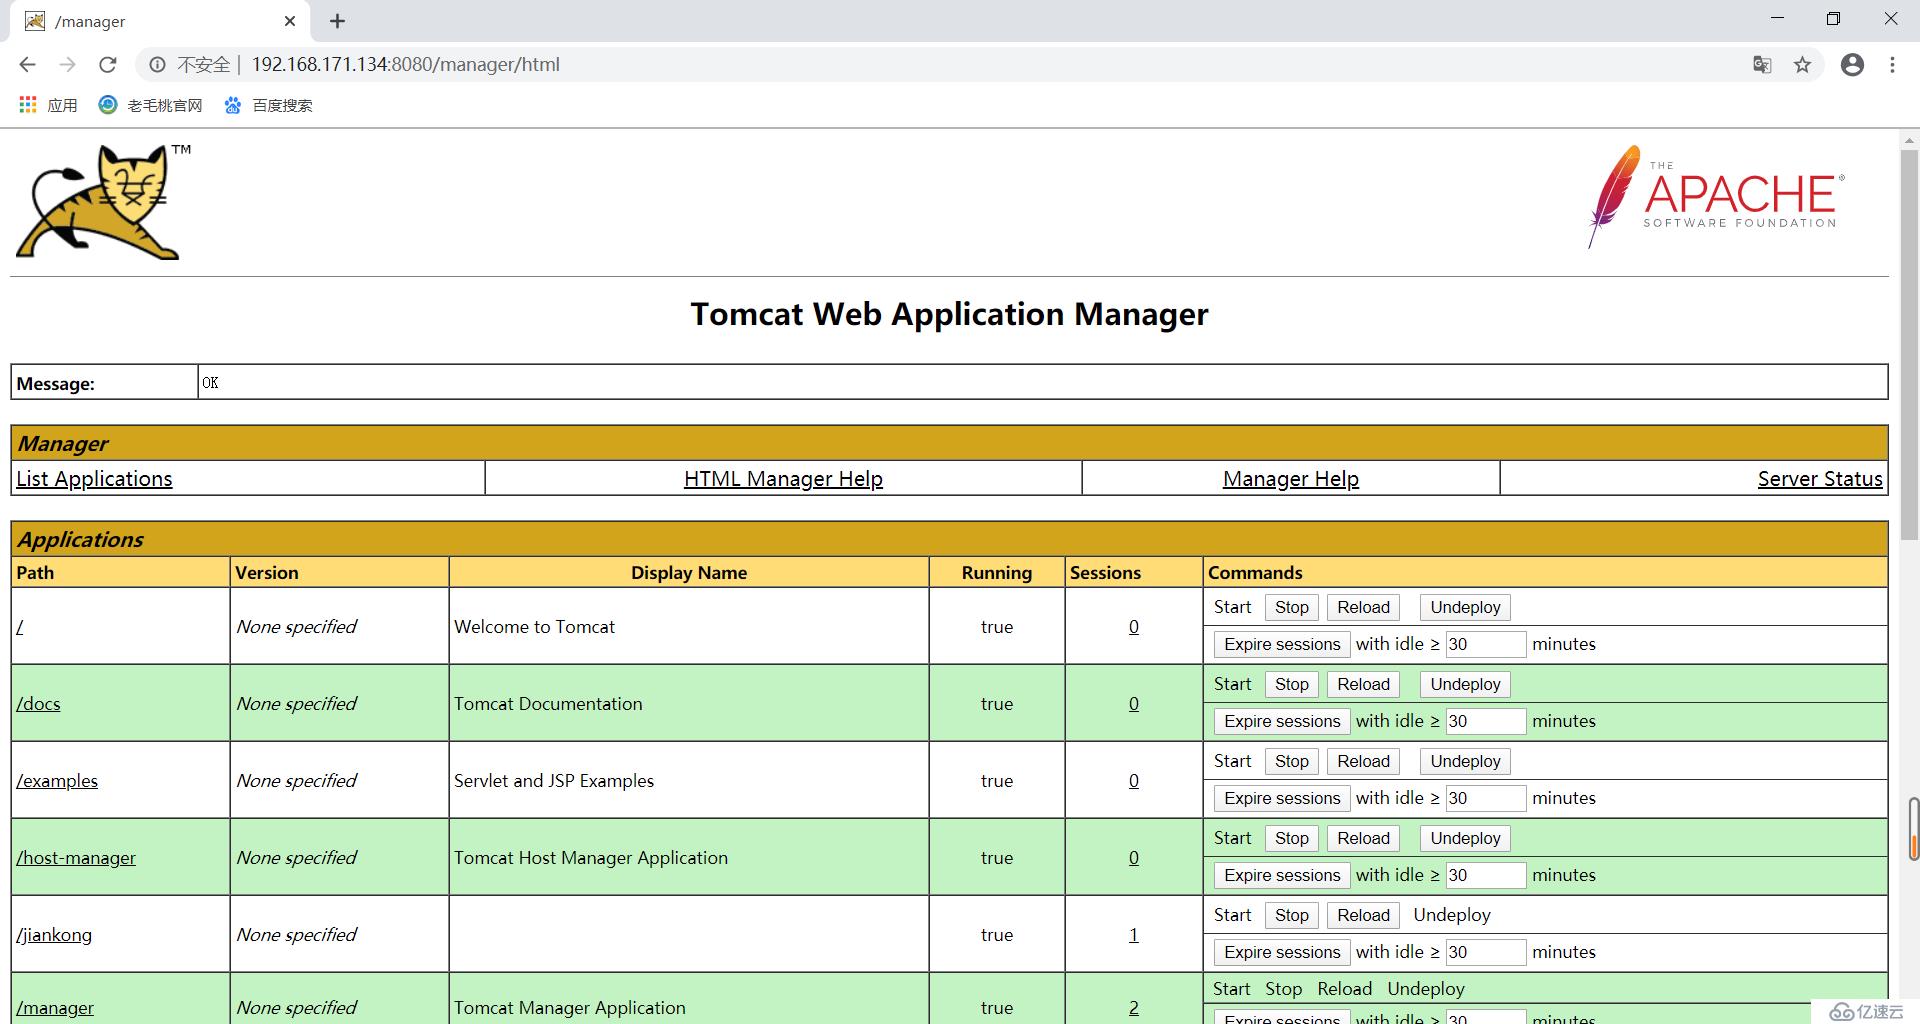The image size is (1920, 1024).
Task: Undeploy the /docs application
Action: click(x=1465, y=684)
